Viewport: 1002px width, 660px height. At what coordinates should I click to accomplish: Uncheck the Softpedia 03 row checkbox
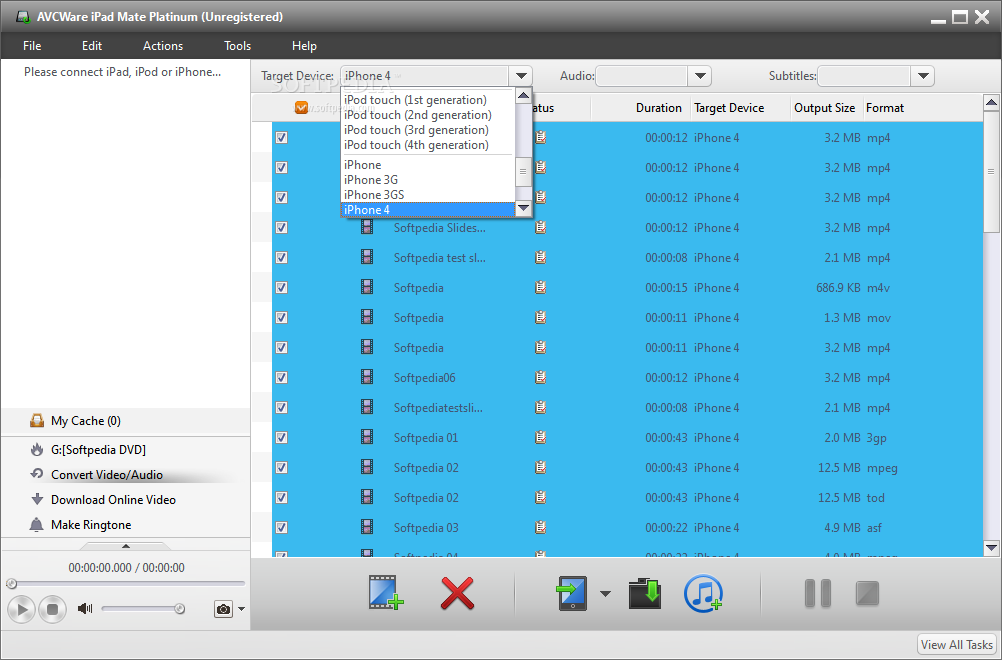[281, 528]
